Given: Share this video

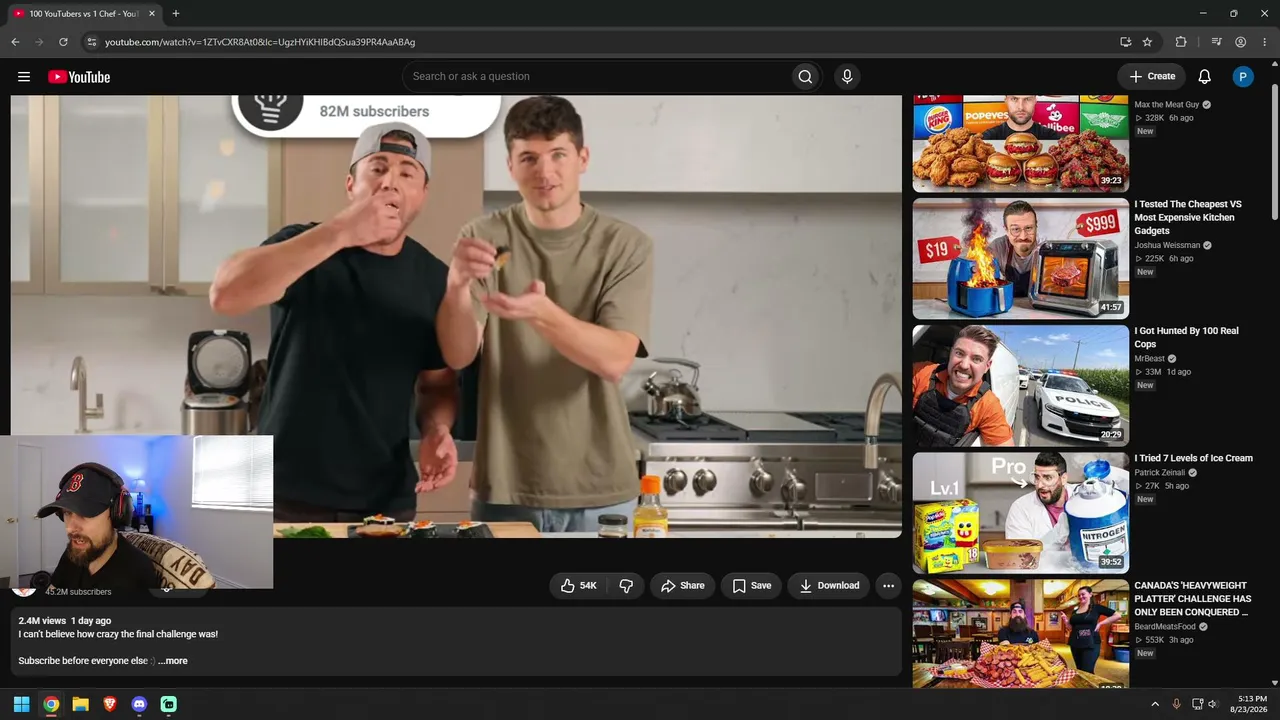Looking at the screenshot, I should point(683,586).
